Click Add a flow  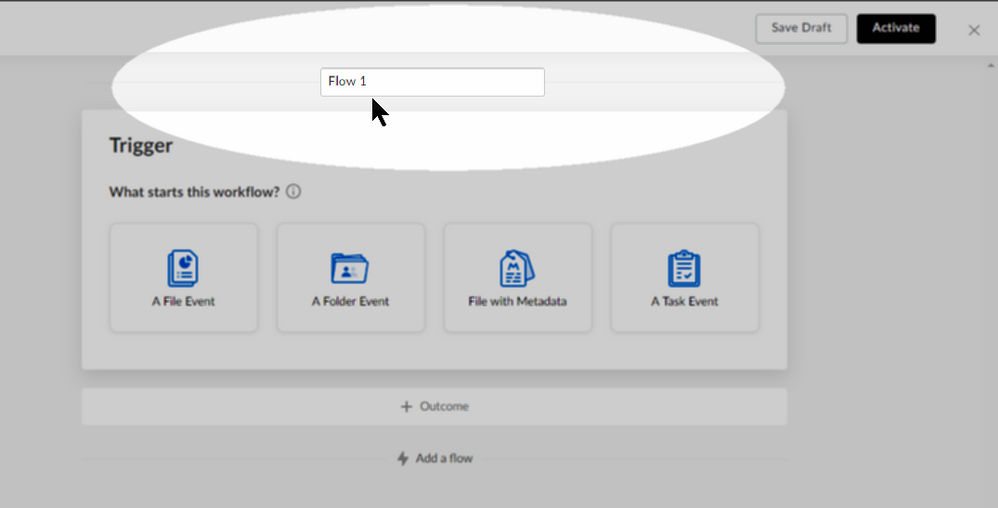pyautogui.click(x=435, y=458)
